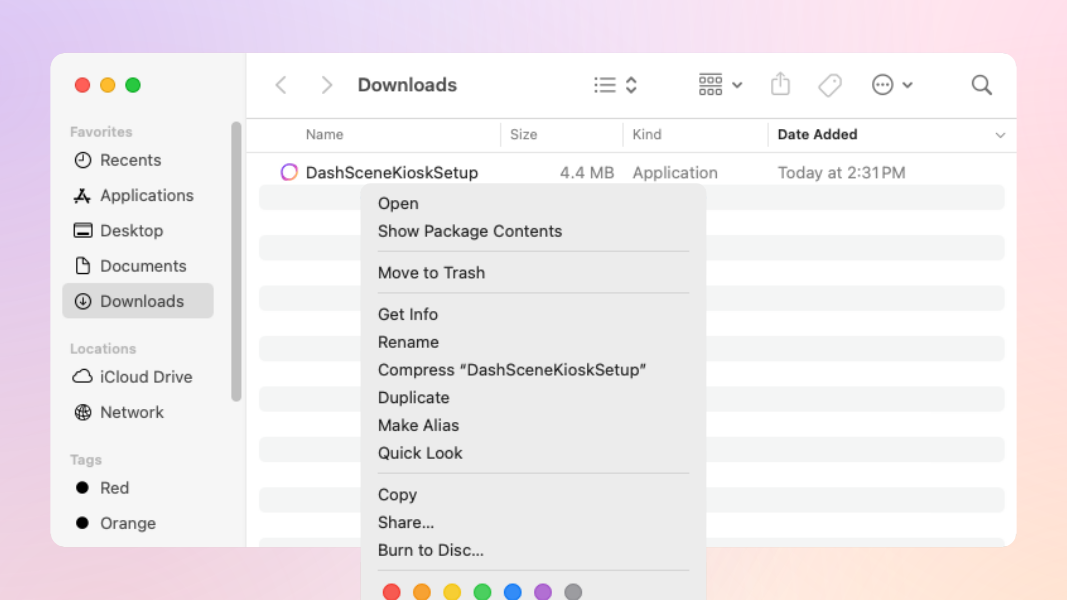Apply the orange tag color dot
This screenshot has width=1067, height=600.
[x=422, y=592]
